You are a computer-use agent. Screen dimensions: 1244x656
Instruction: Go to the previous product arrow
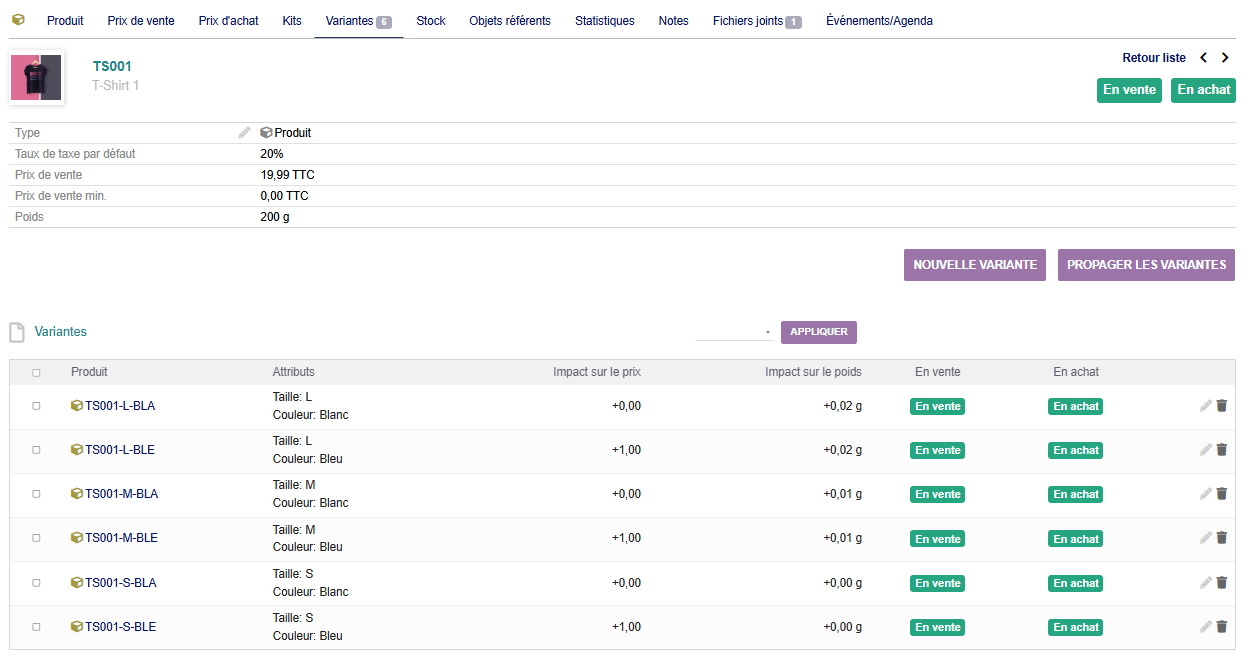point(1204,58)
